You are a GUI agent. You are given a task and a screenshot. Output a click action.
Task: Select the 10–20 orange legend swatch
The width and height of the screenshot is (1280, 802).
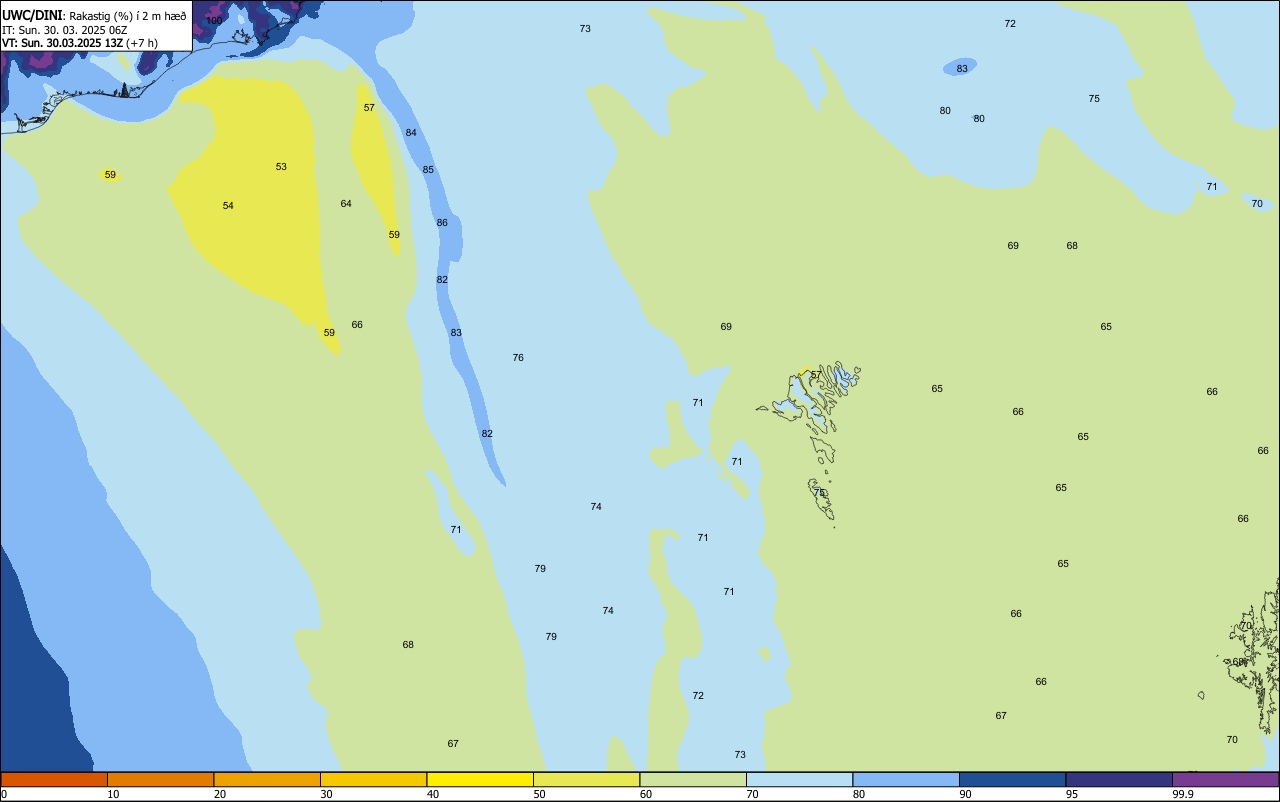[x=160, y=779]
